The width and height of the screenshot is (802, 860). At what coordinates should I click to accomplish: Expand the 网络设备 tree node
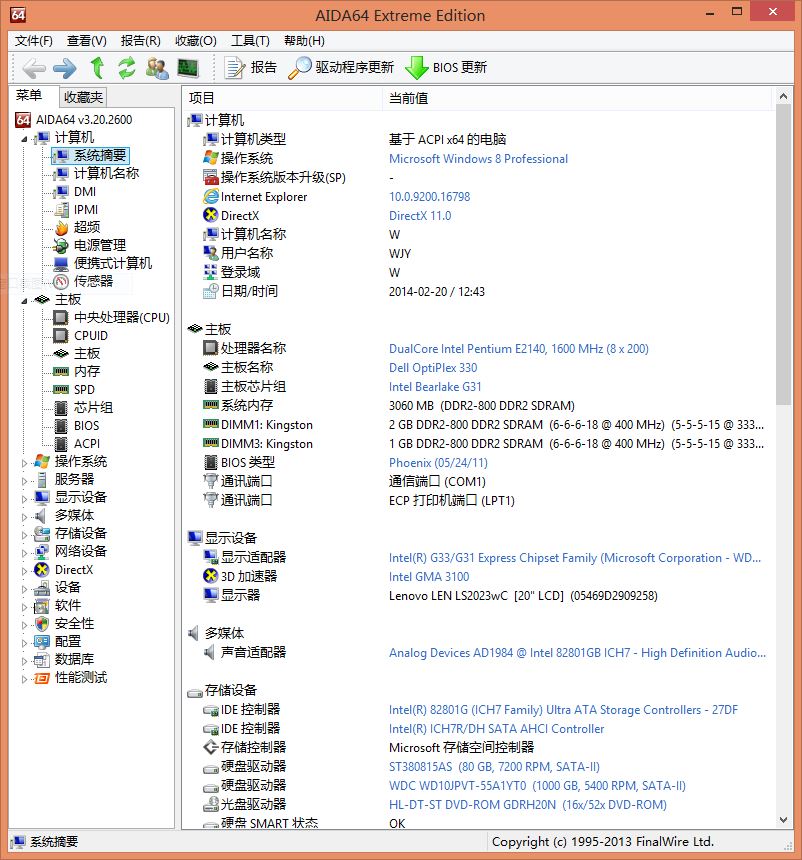click(24, 552)
